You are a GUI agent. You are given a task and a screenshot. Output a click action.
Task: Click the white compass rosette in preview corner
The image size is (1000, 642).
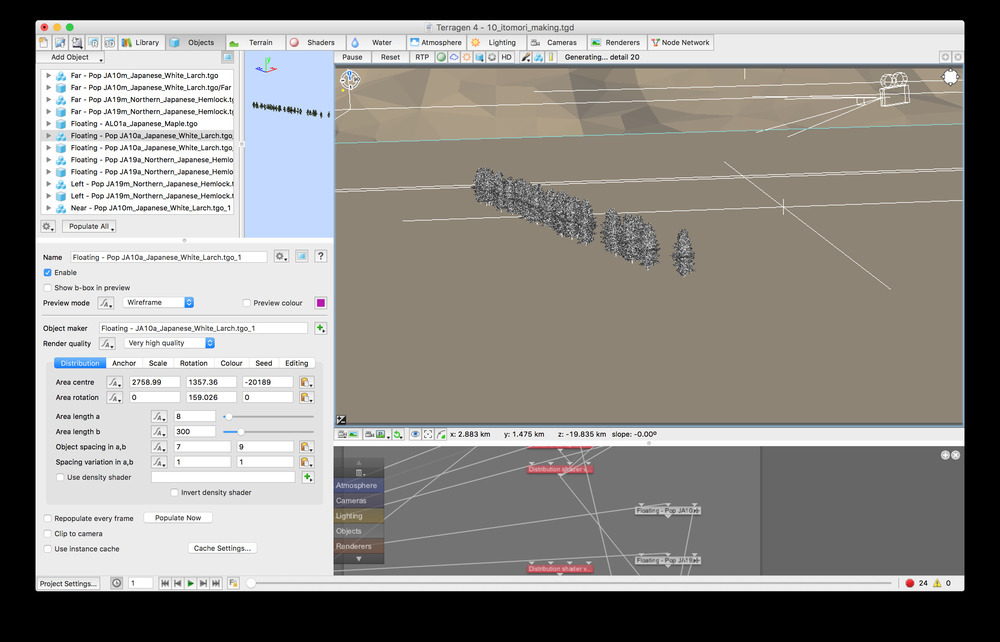pos(950,77)
